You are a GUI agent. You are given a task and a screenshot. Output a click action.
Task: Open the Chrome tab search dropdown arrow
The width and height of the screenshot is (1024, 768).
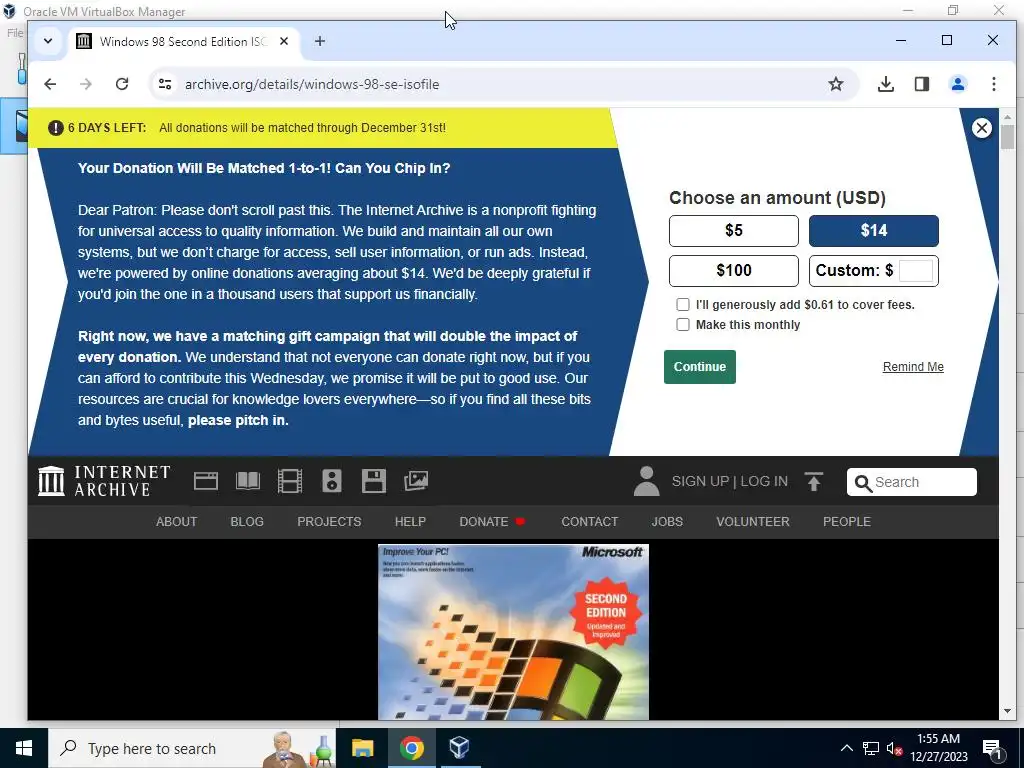pyautogui.click(x=48, y=41)
